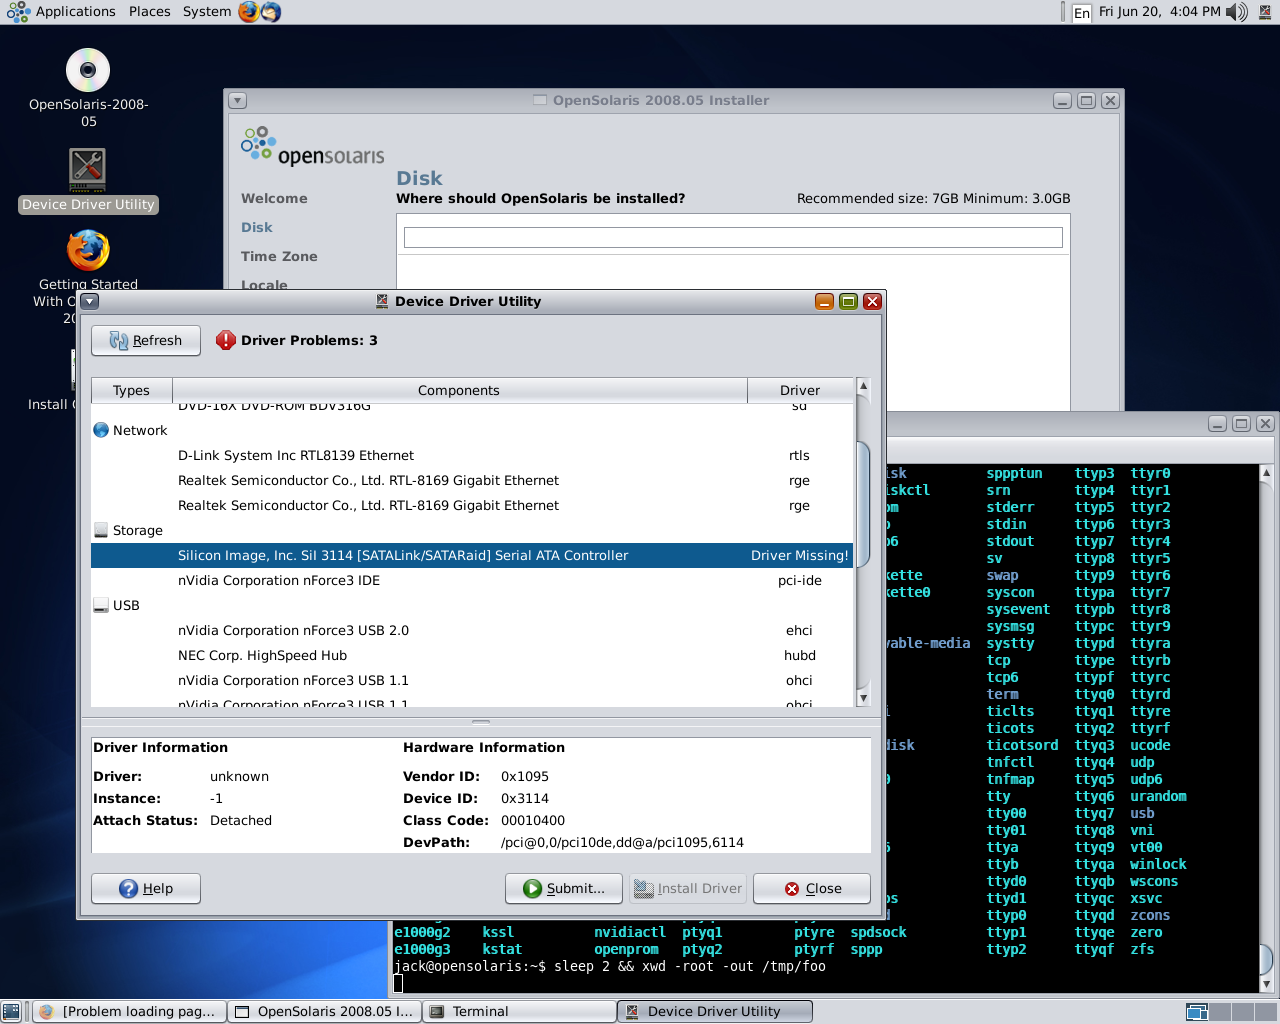
Task: Select nVidia Corporation nForce3 USB 2.0 row
Action: coord(472,630)
